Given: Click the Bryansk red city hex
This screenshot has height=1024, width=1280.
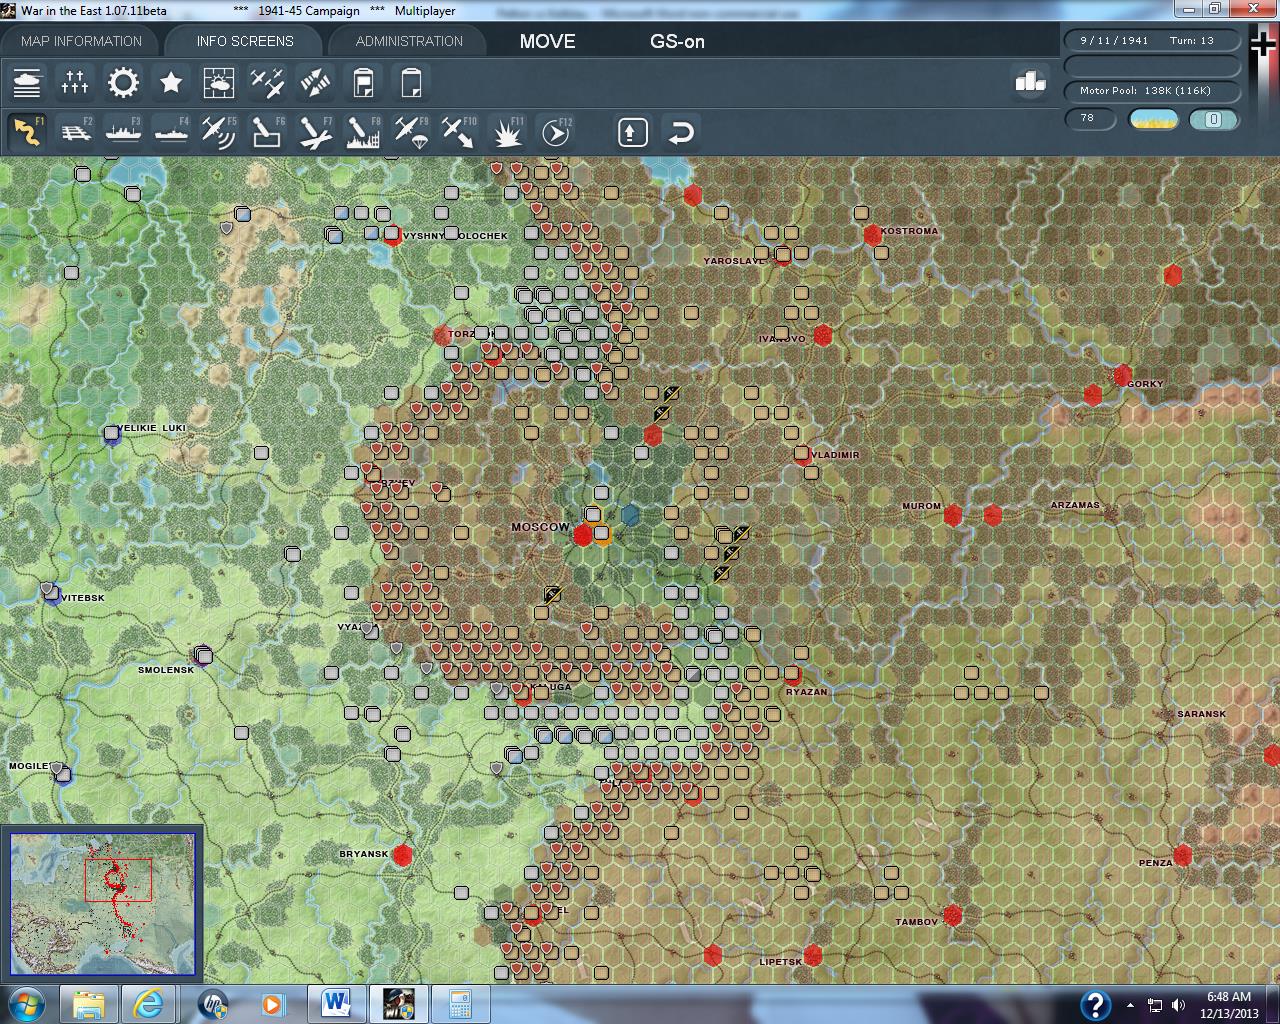Looking at the screenshot, I should point(403,855).
